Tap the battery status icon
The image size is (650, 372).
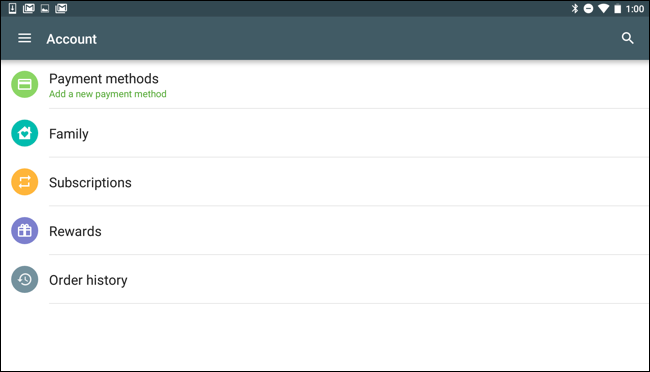pyautogui.click(x=618, y=9)
